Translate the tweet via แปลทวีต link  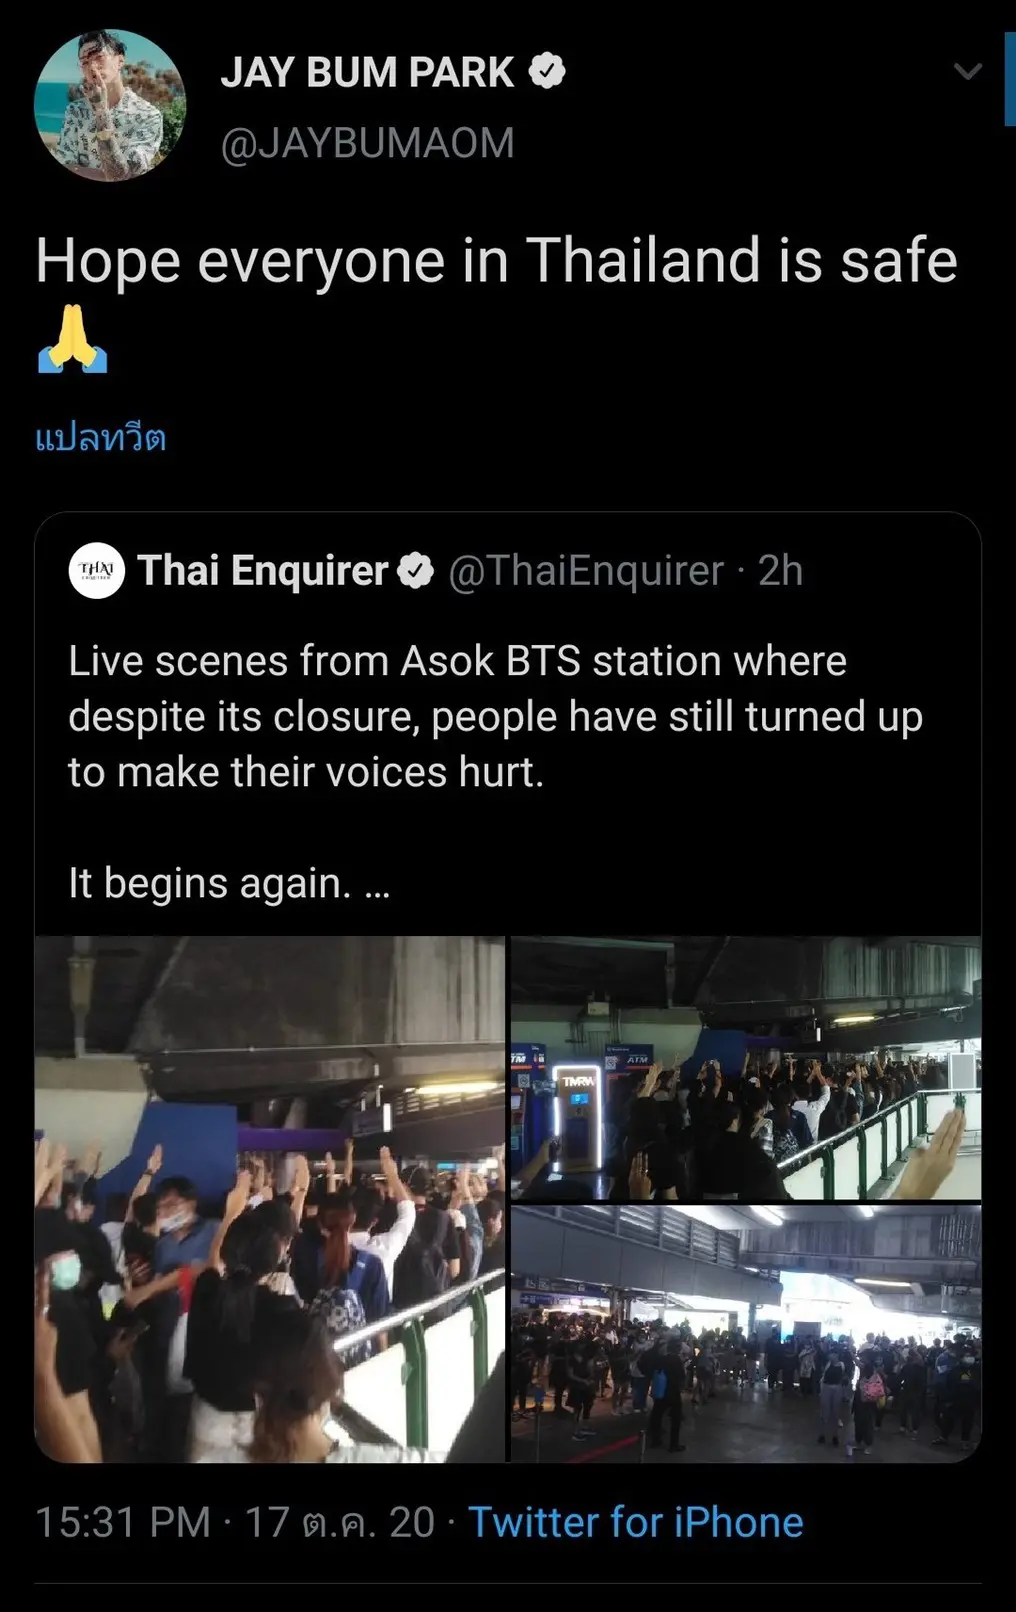point(100,438)
